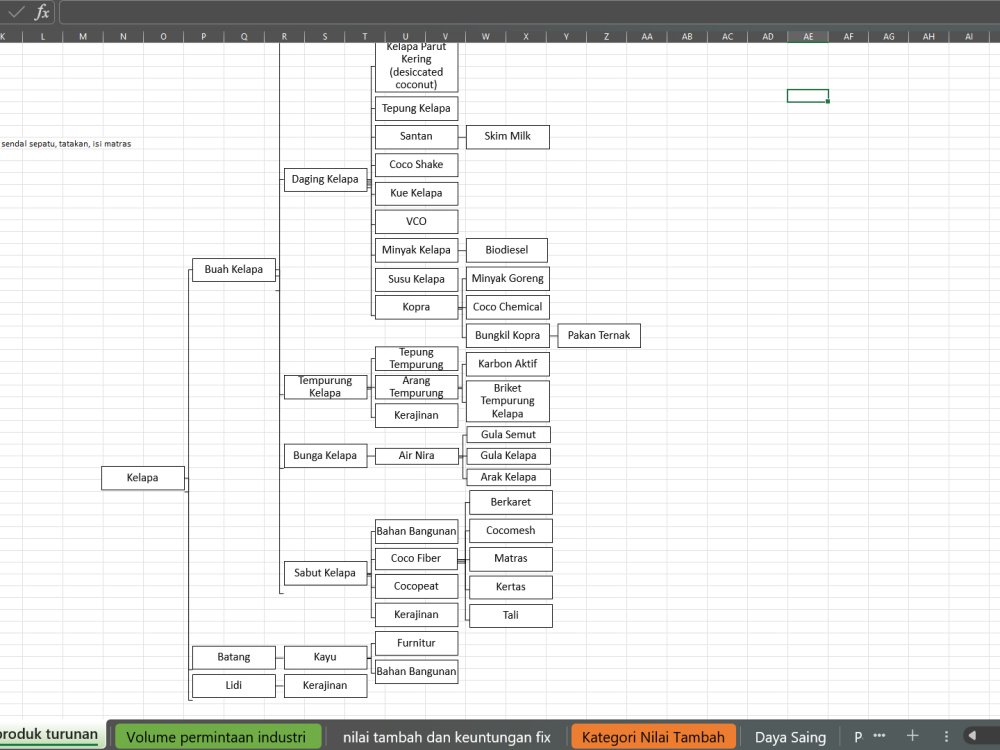Switch to Kategori Nilai Tambah tab
1000x750 pixels.
(653, 737)
